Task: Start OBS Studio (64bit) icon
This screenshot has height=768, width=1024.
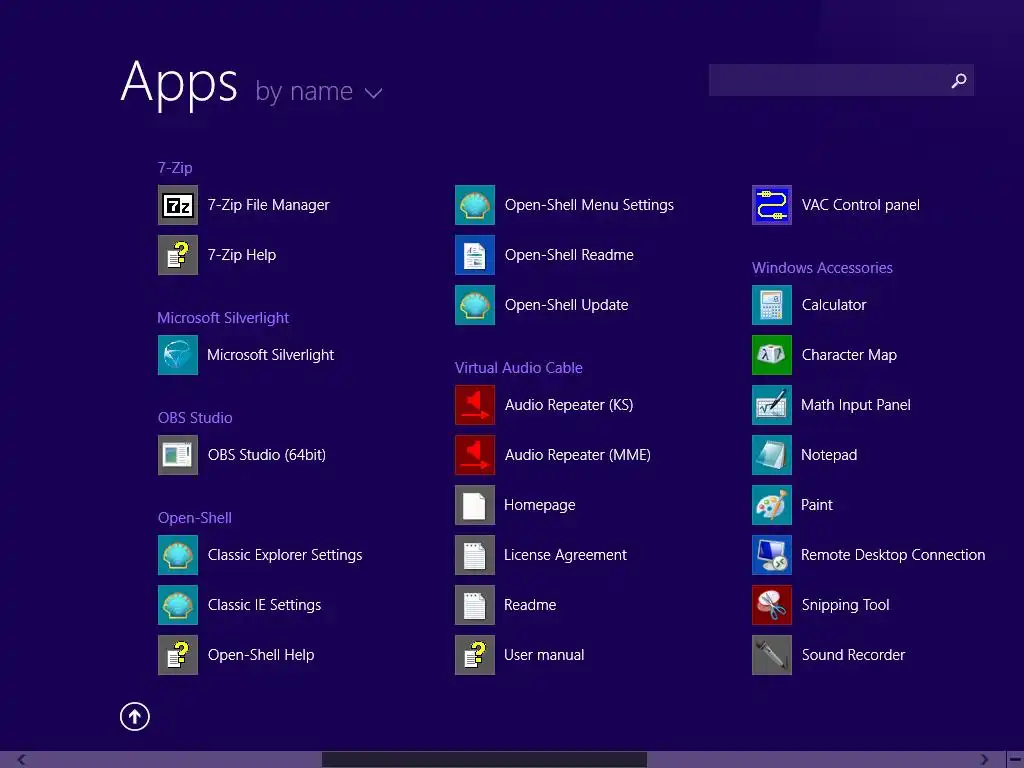Action: pos(178,455)
